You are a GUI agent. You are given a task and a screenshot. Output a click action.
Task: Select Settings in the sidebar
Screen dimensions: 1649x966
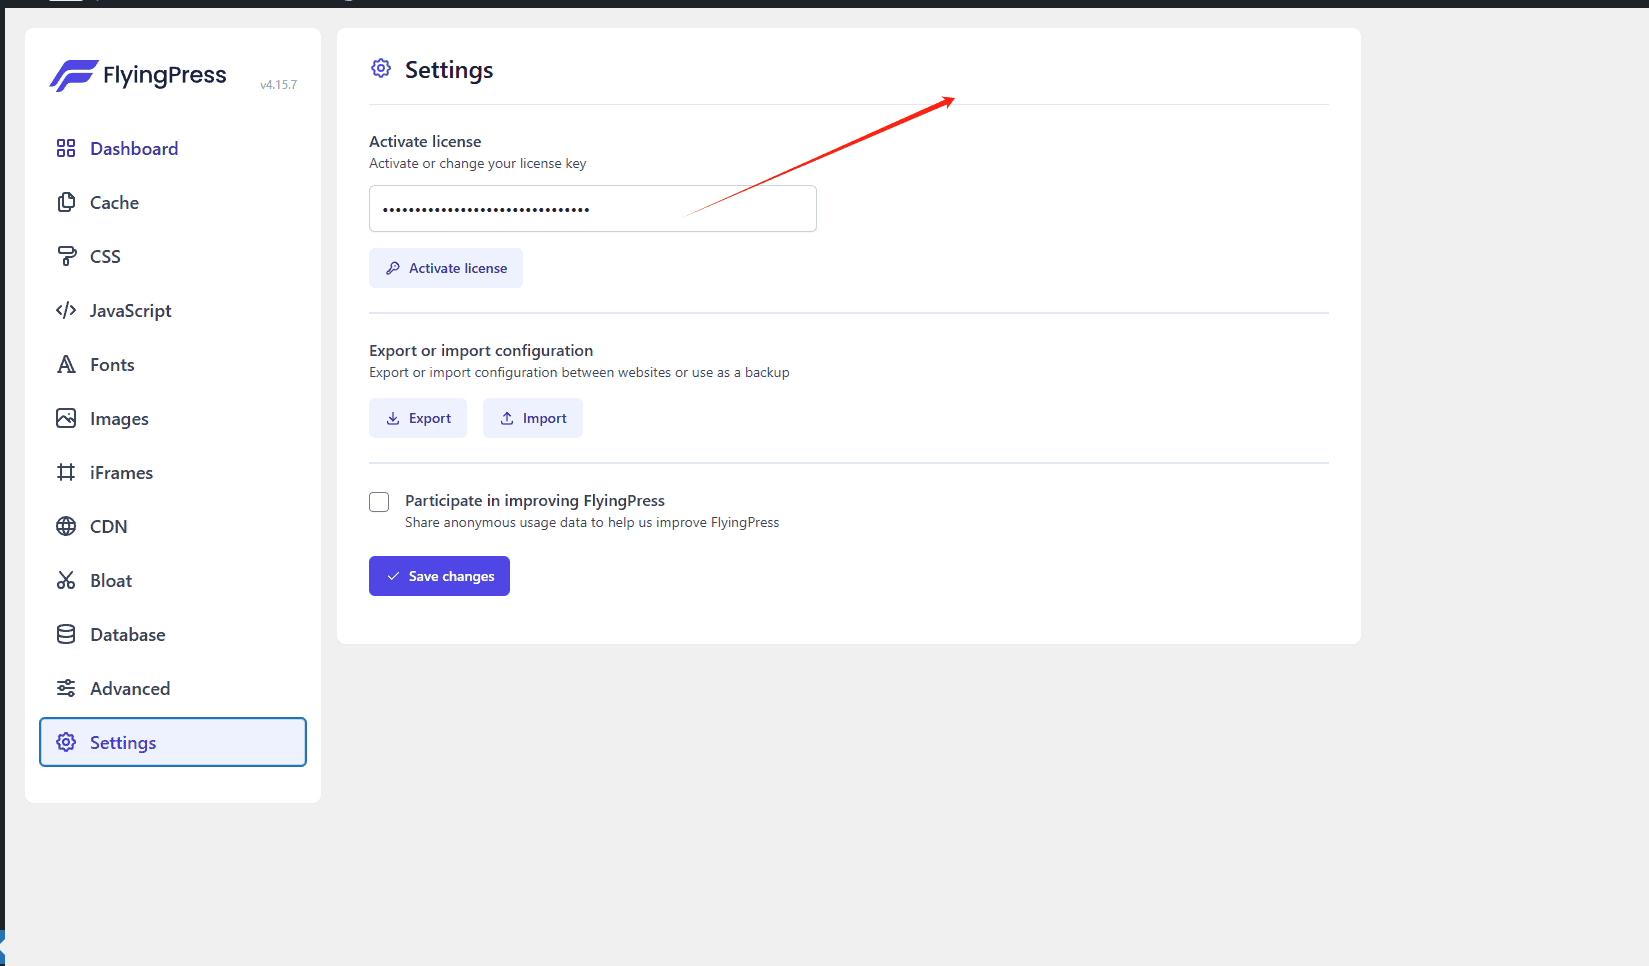click(173, 742)
